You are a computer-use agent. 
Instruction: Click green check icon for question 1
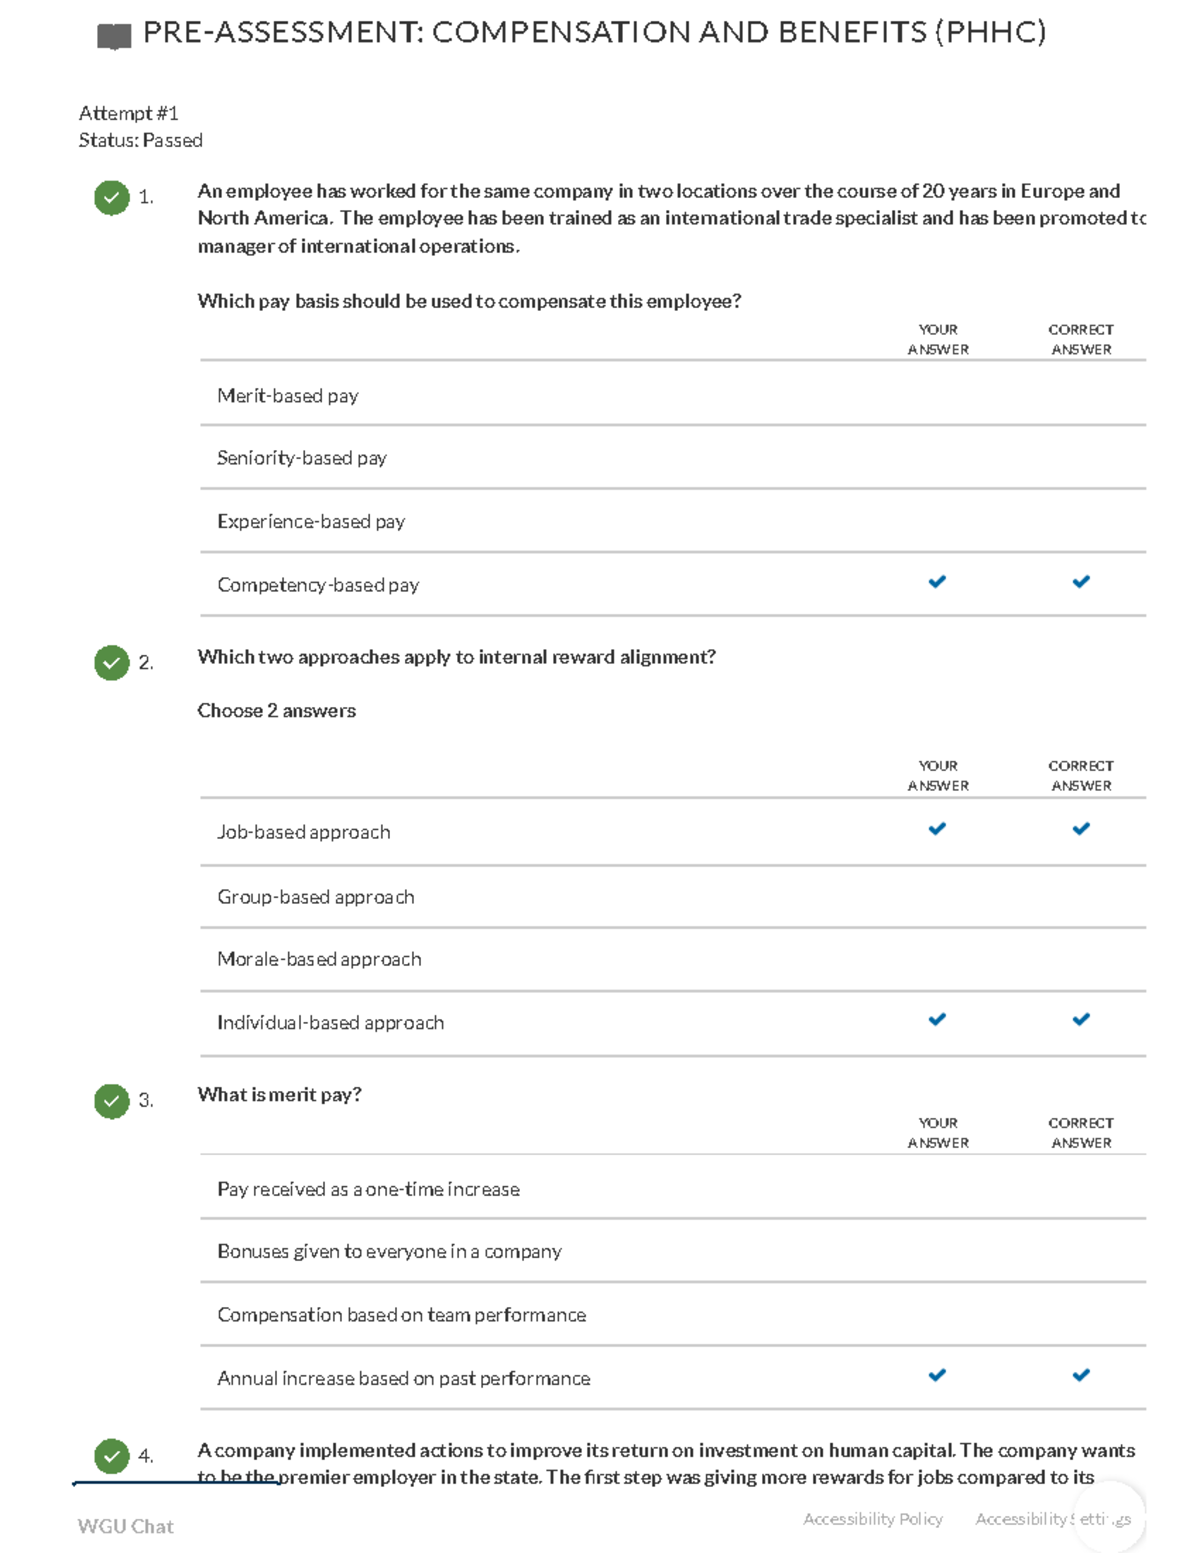(112, 197)
